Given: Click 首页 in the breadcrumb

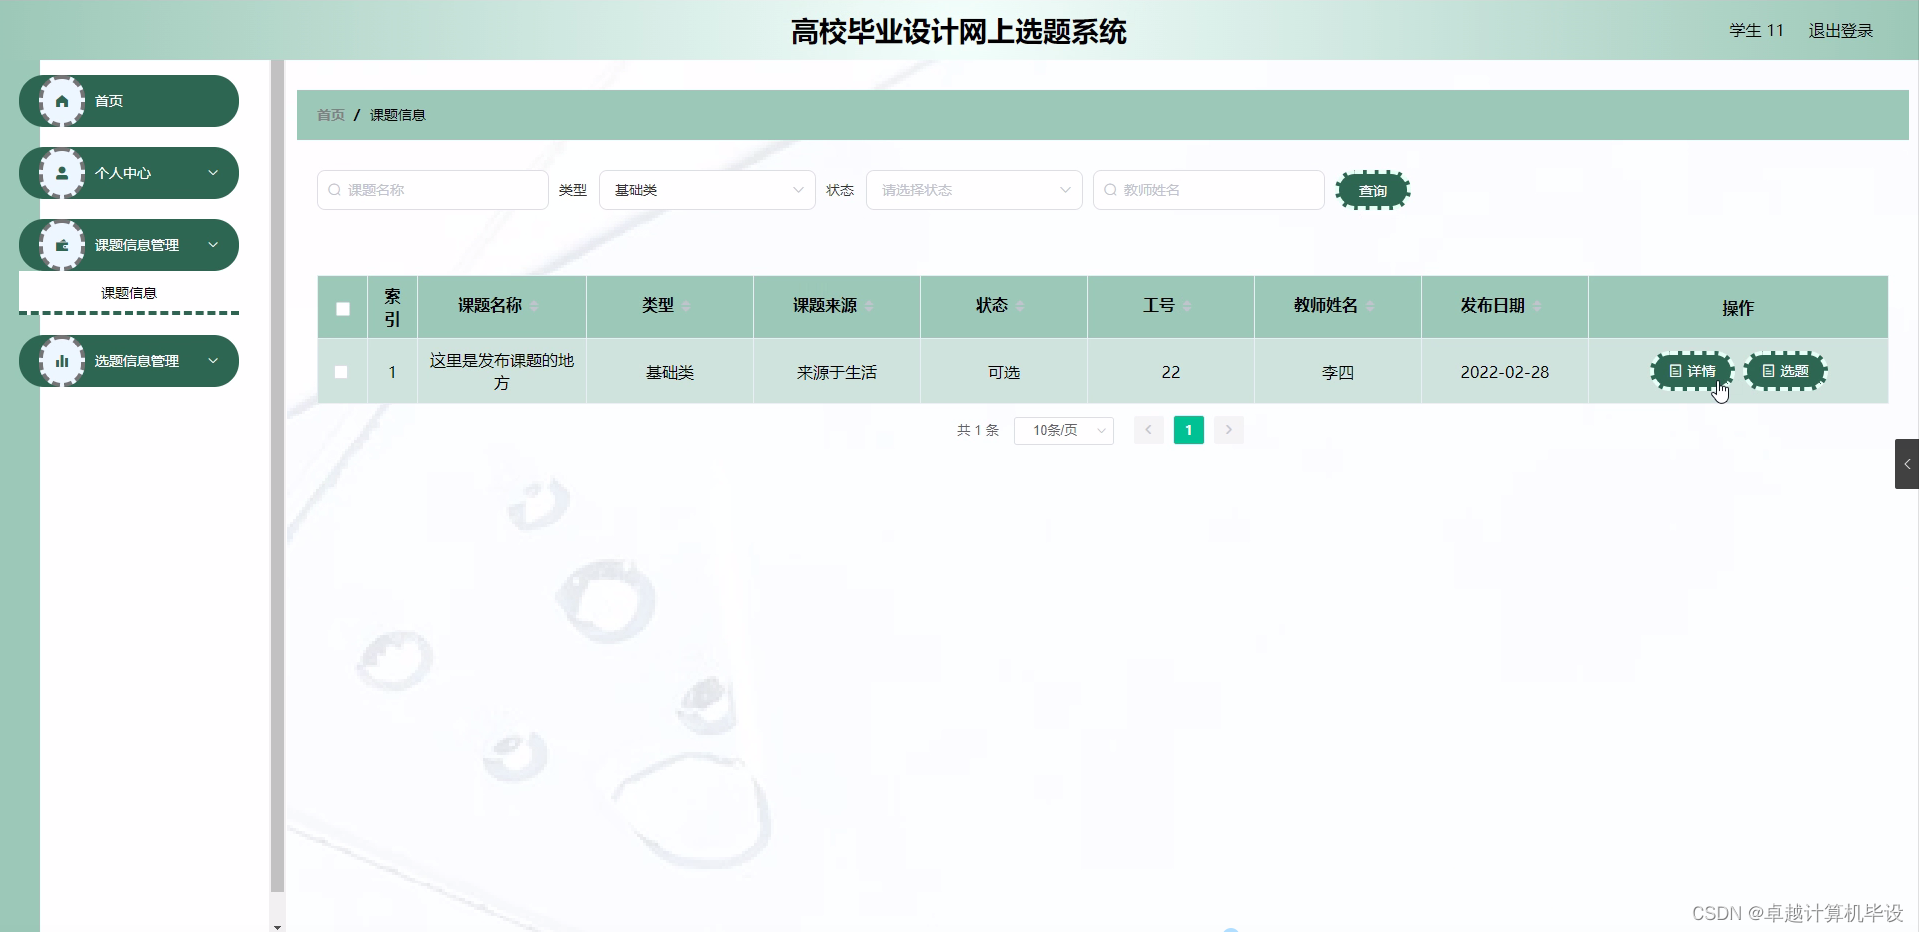Looking at the screenshot, I should click(x=330, y=114).
